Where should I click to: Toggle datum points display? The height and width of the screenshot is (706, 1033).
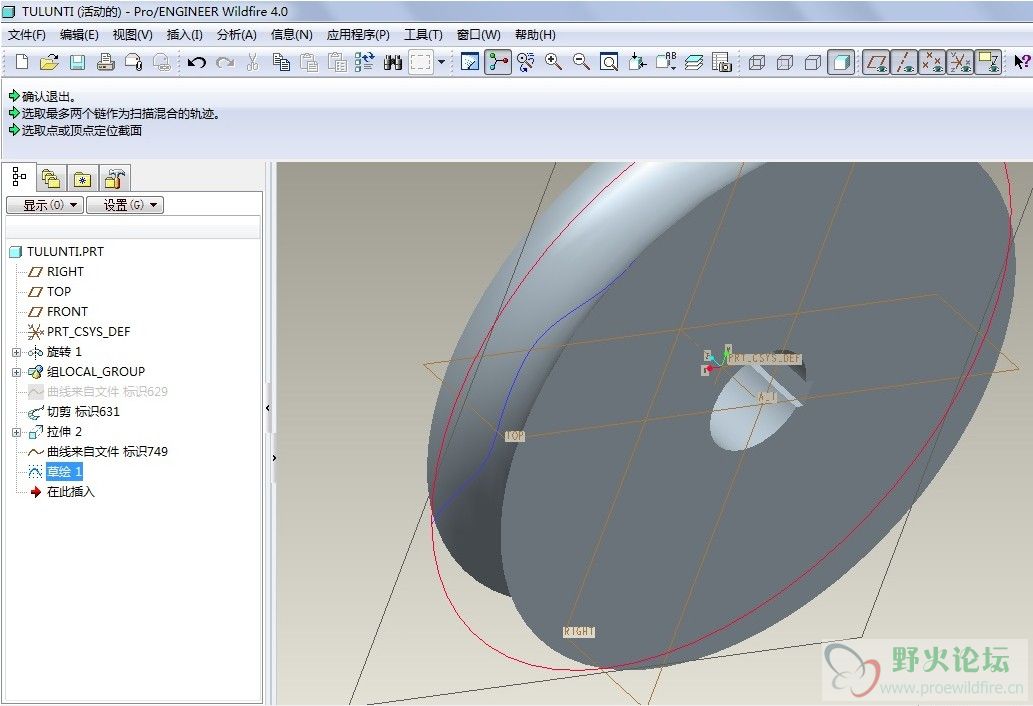932,62
